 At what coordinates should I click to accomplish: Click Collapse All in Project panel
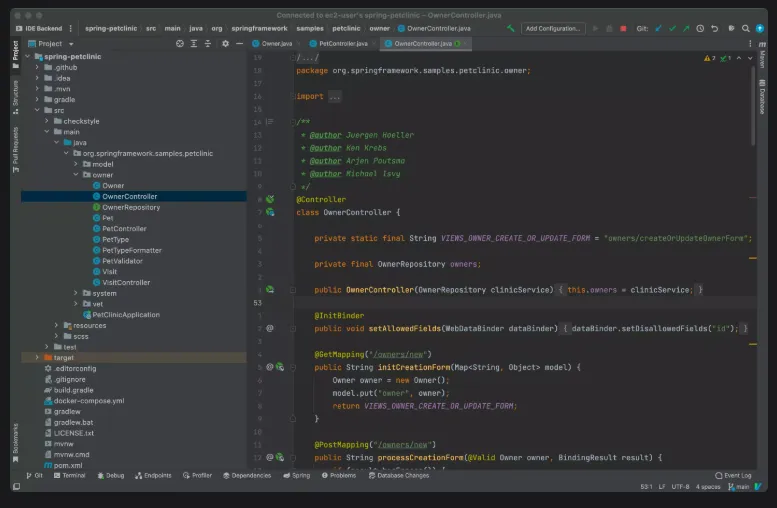click(208, 44)
